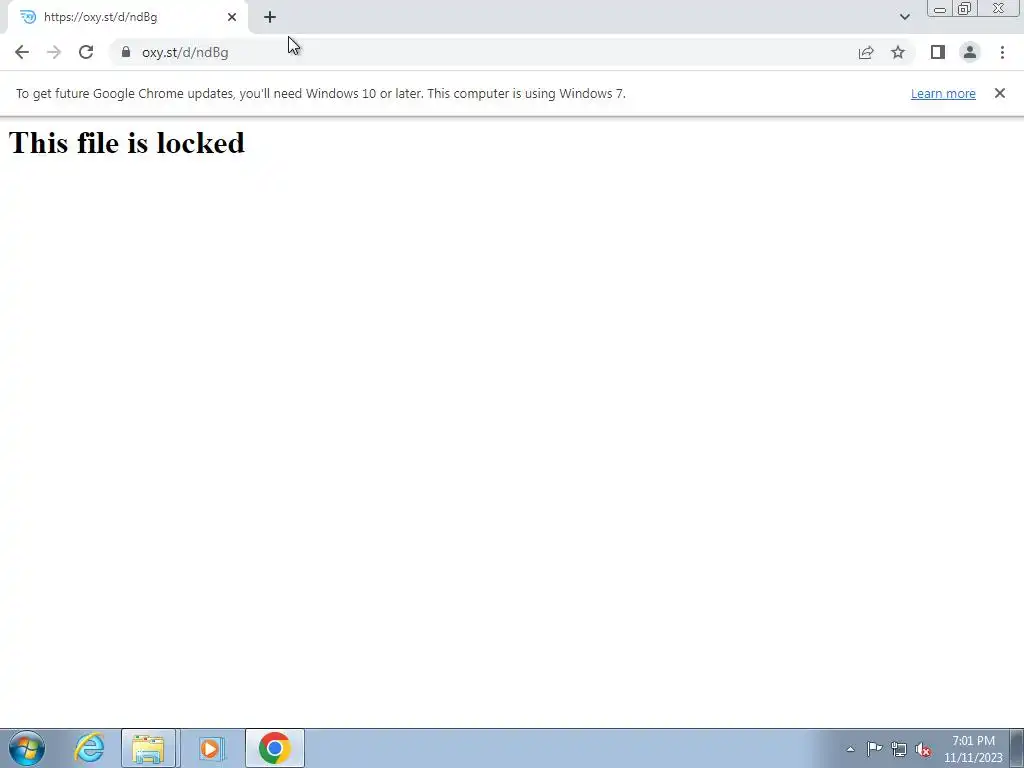Open a new tab

click(x=270, y=17)
